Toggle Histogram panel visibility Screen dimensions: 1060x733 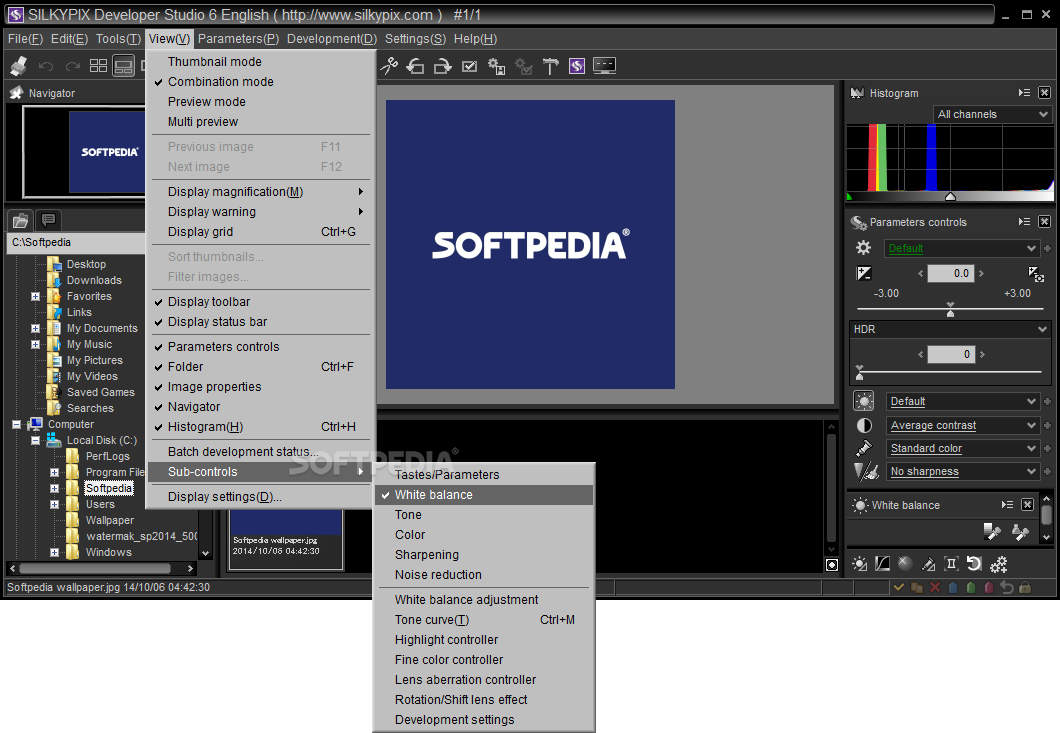point(260,427)
